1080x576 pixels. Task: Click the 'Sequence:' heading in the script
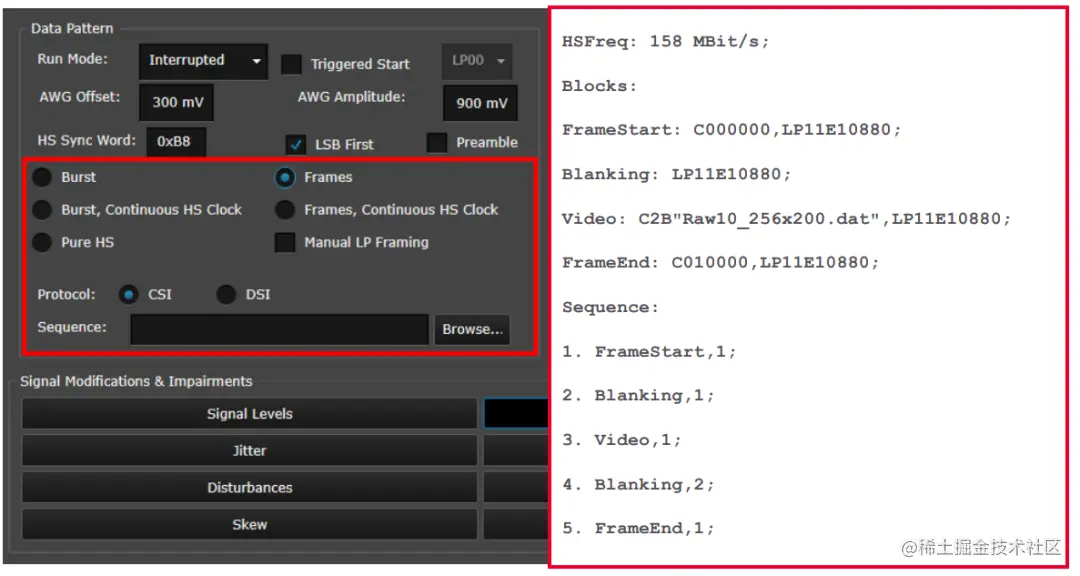(610, 307)
